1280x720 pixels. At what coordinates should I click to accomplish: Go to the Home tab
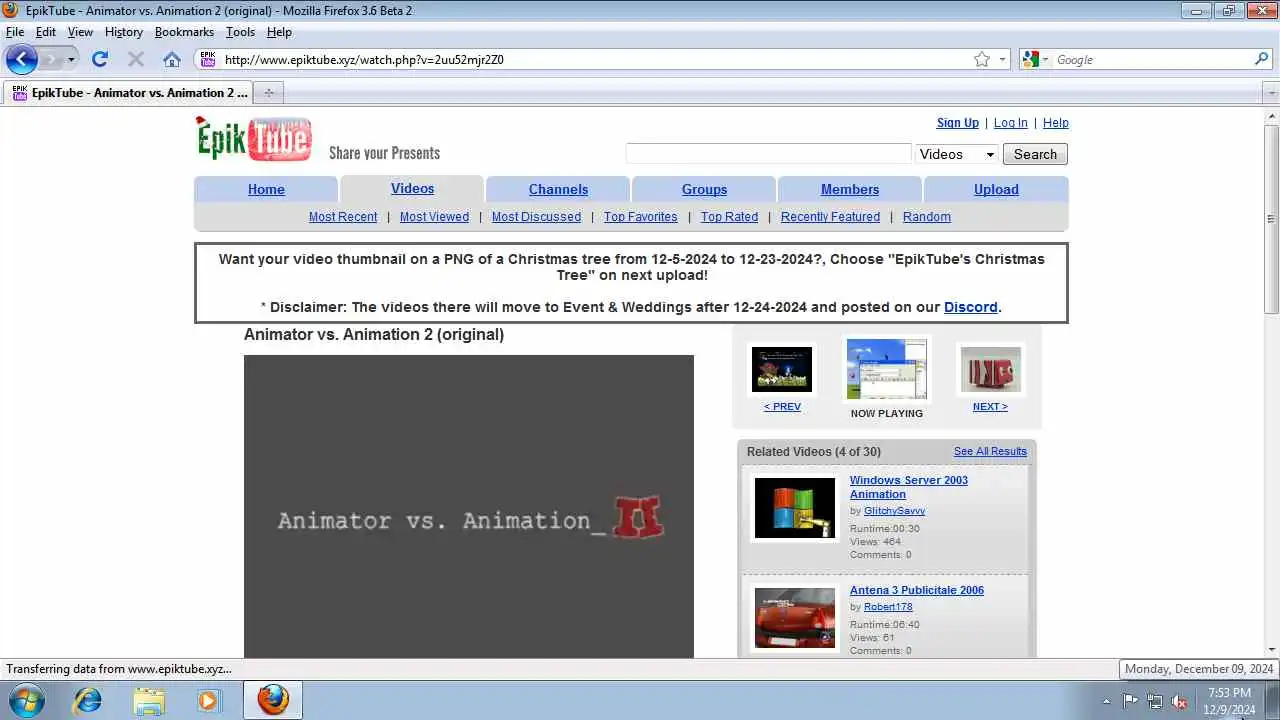266,189
